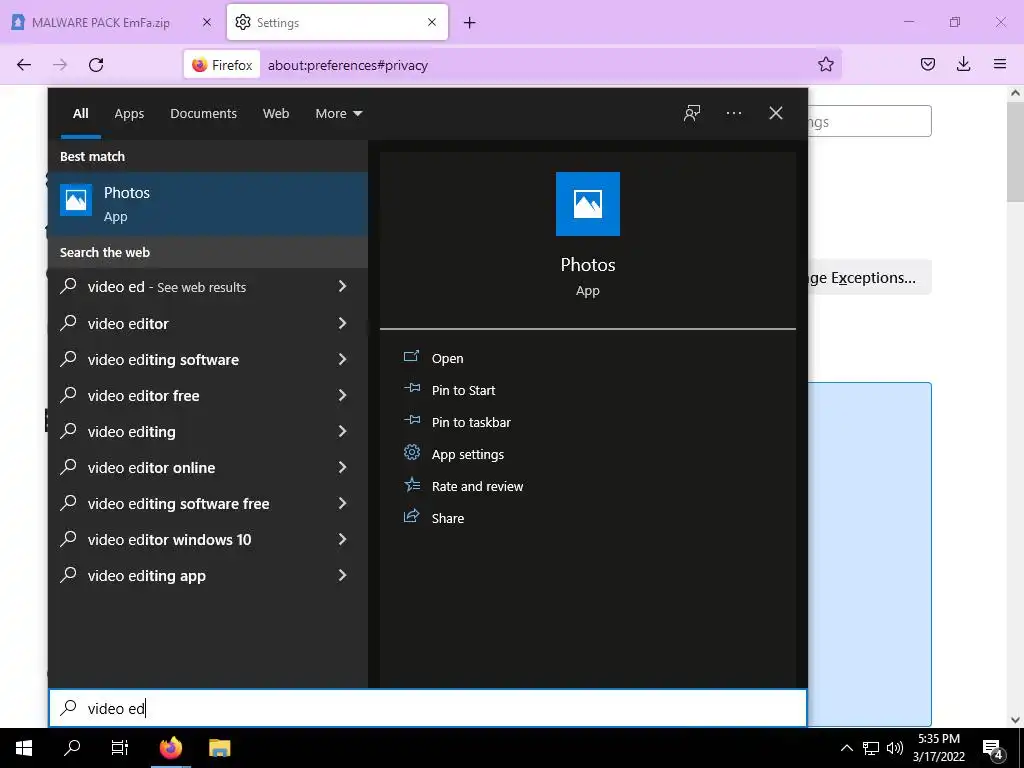Viewport: 1024px width, 768px height.
Task: Select 'video editing software' suggestion text
Action: 163,359
